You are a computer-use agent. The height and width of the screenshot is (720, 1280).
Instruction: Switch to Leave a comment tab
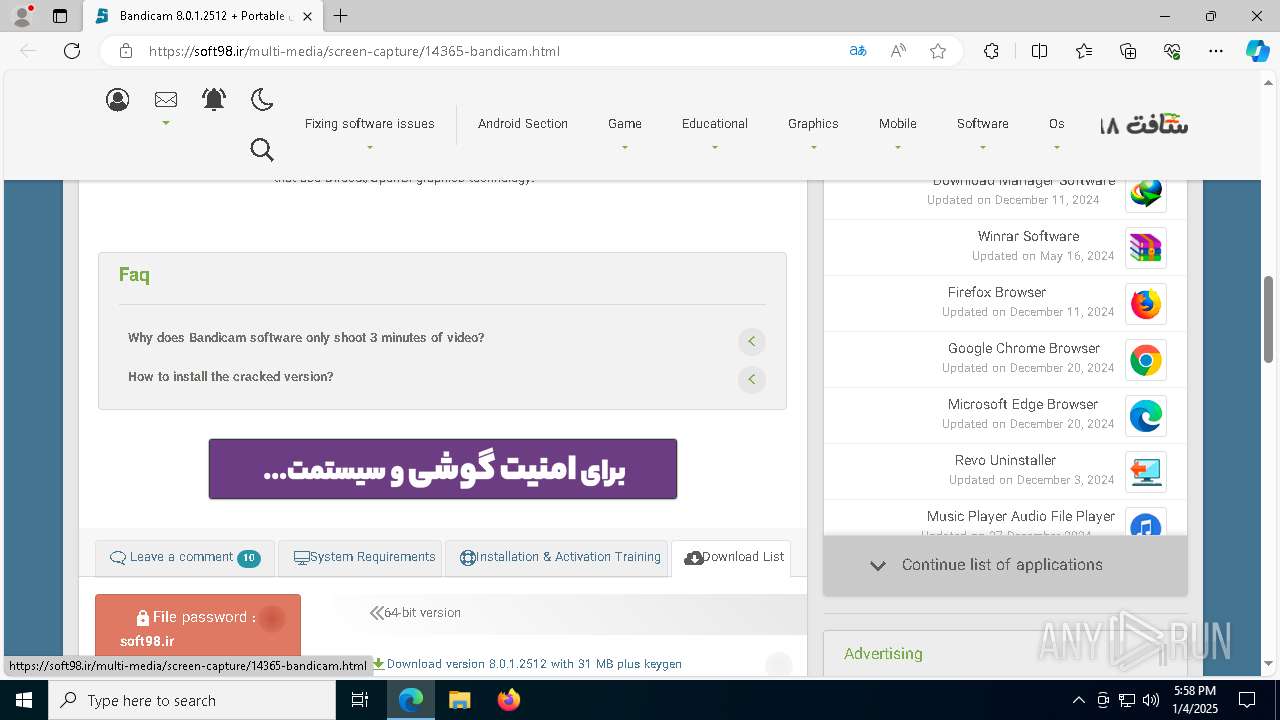tap(184, 558)
